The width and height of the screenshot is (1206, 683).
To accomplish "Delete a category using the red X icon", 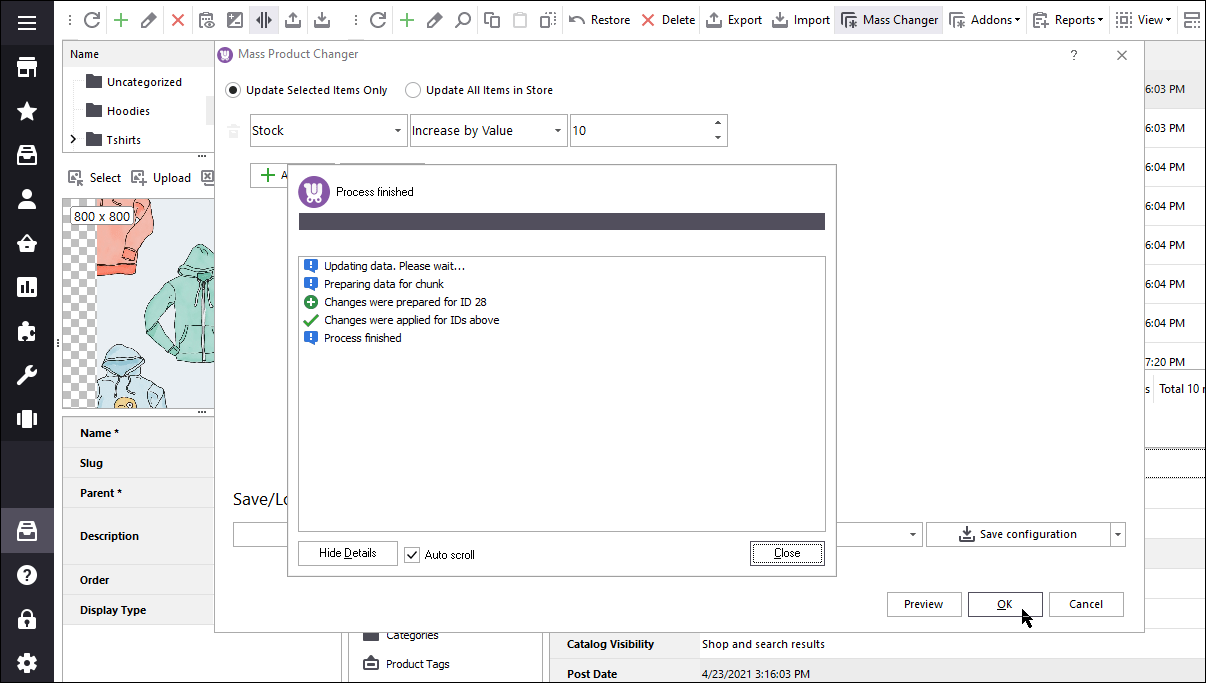I will coord(176,19).
